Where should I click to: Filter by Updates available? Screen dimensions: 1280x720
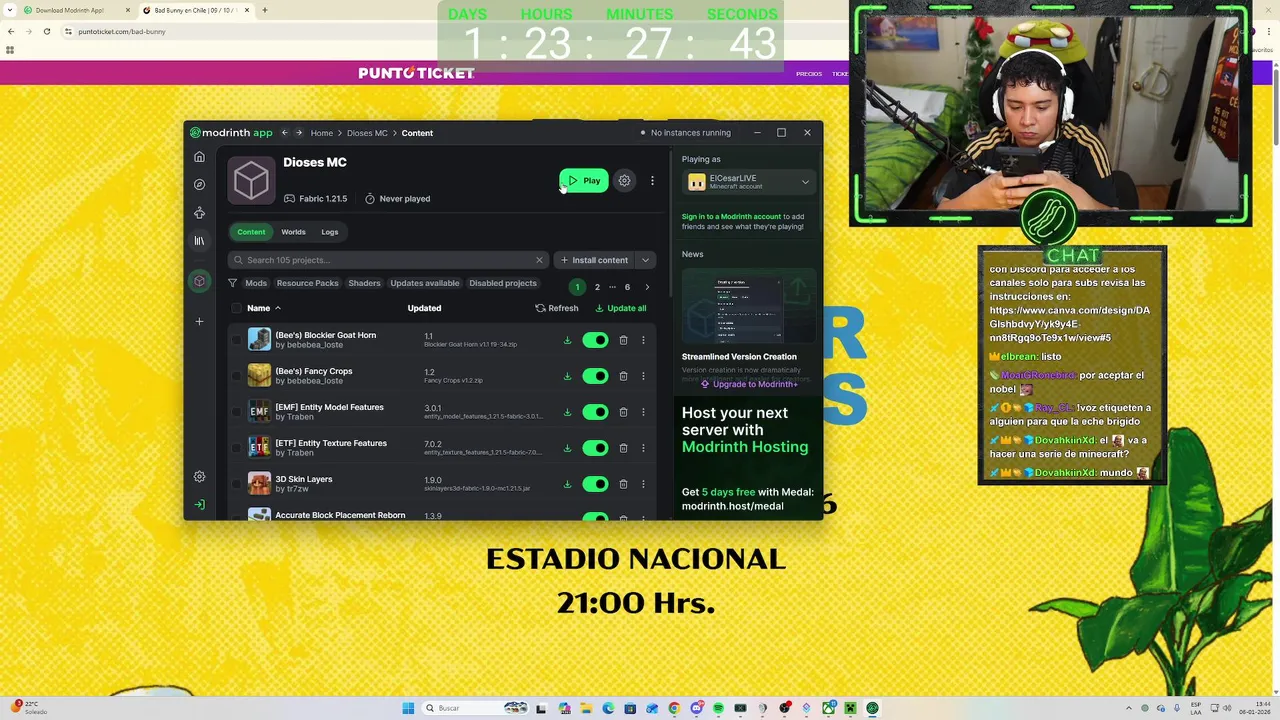(x=425, y=283)
